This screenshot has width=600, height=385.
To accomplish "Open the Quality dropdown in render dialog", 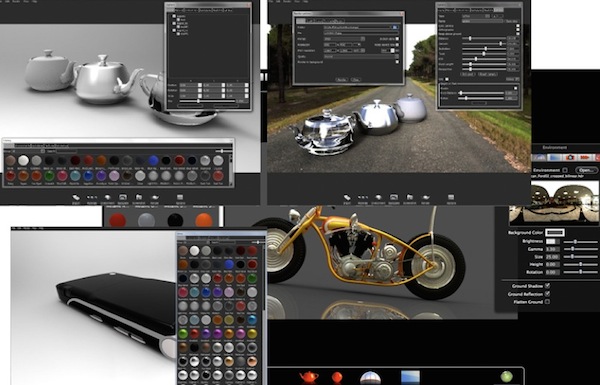I will 361,56.
